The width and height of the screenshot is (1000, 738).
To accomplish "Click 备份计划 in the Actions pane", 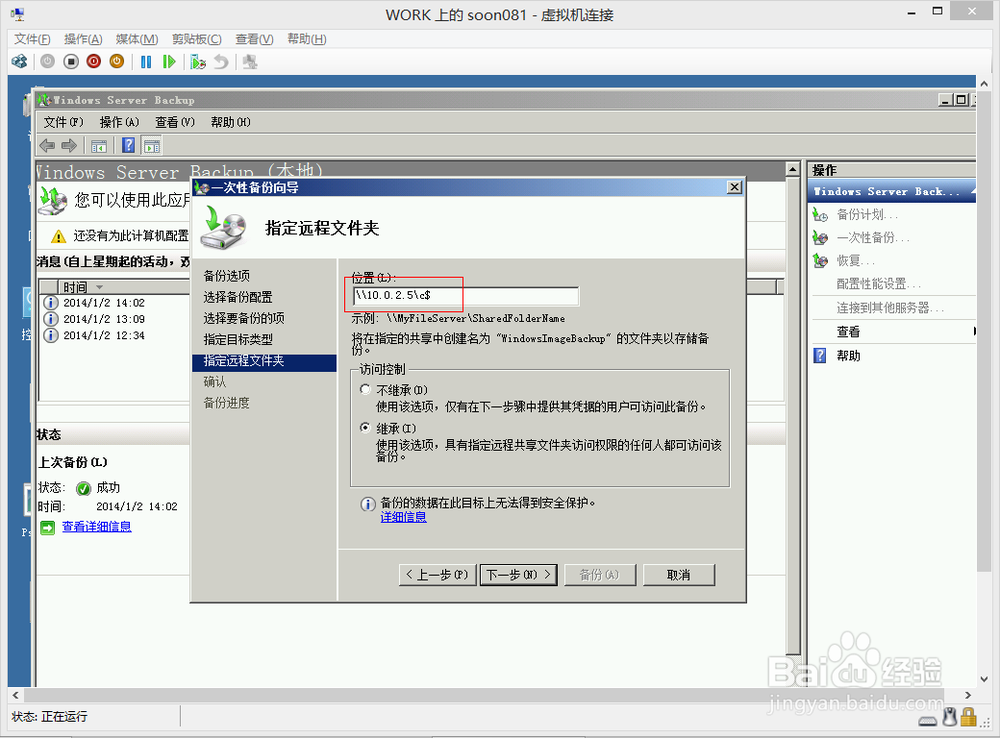I will [866, 215].
